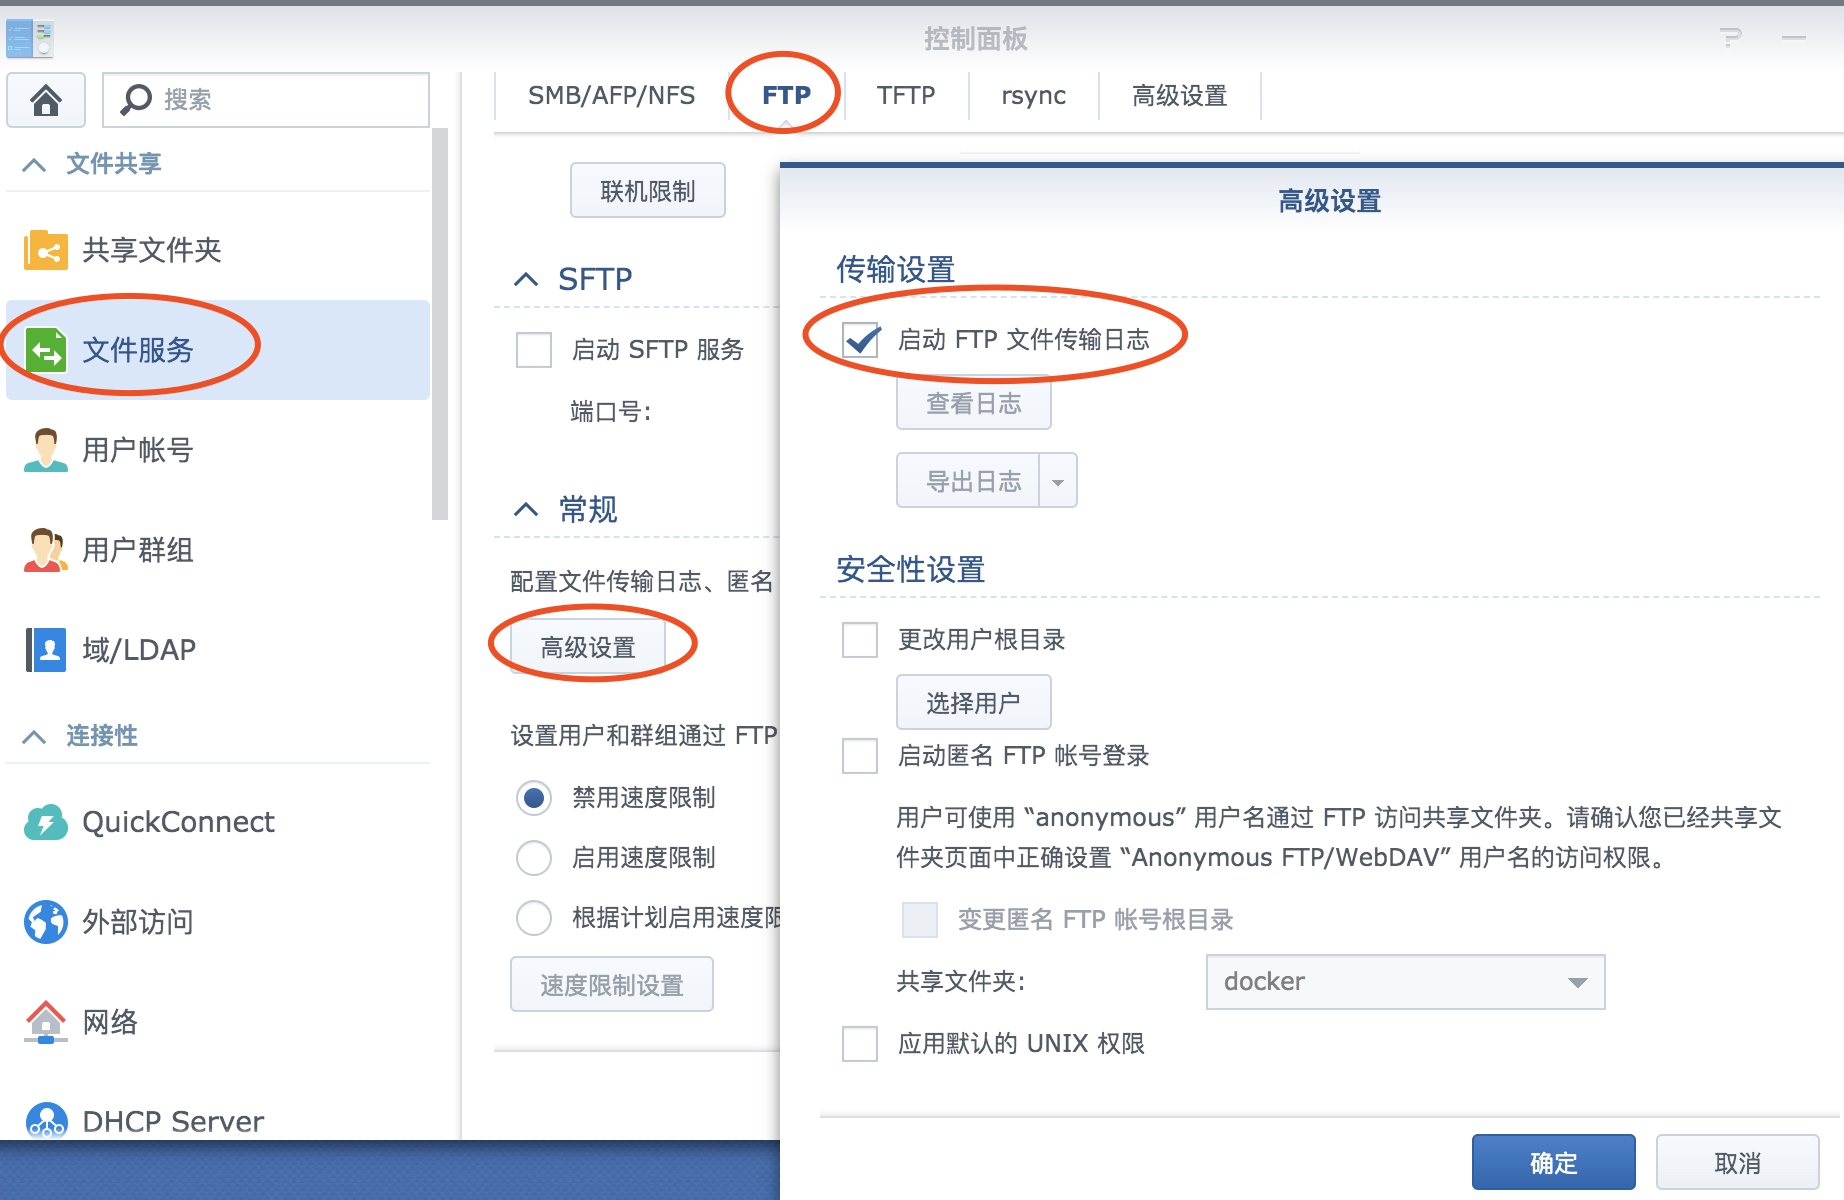Switch to TFTP tab
Viewport: 1844px width, 1200px height.
(906, 96)
